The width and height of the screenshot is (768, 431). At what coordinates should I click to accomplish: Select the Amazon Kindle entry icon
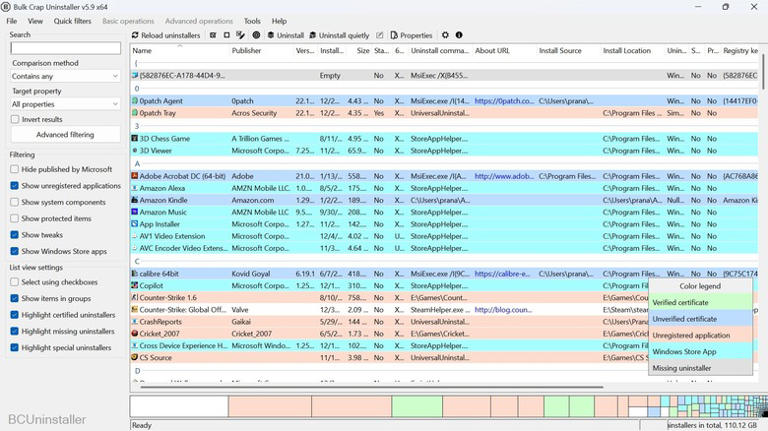134,200
